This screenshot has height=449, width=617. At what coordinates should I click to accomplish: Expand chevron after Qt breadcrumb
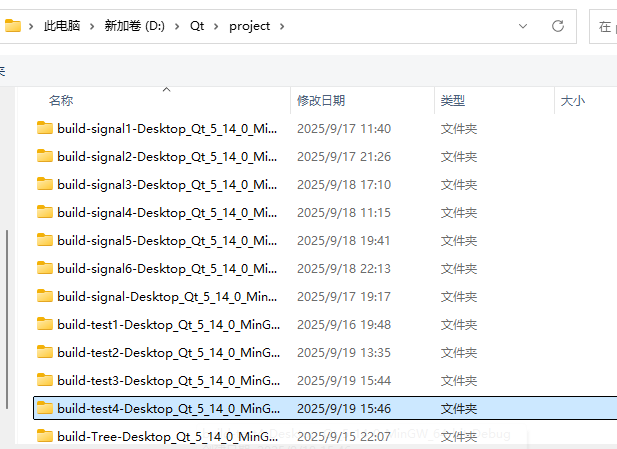click(216, 26)
